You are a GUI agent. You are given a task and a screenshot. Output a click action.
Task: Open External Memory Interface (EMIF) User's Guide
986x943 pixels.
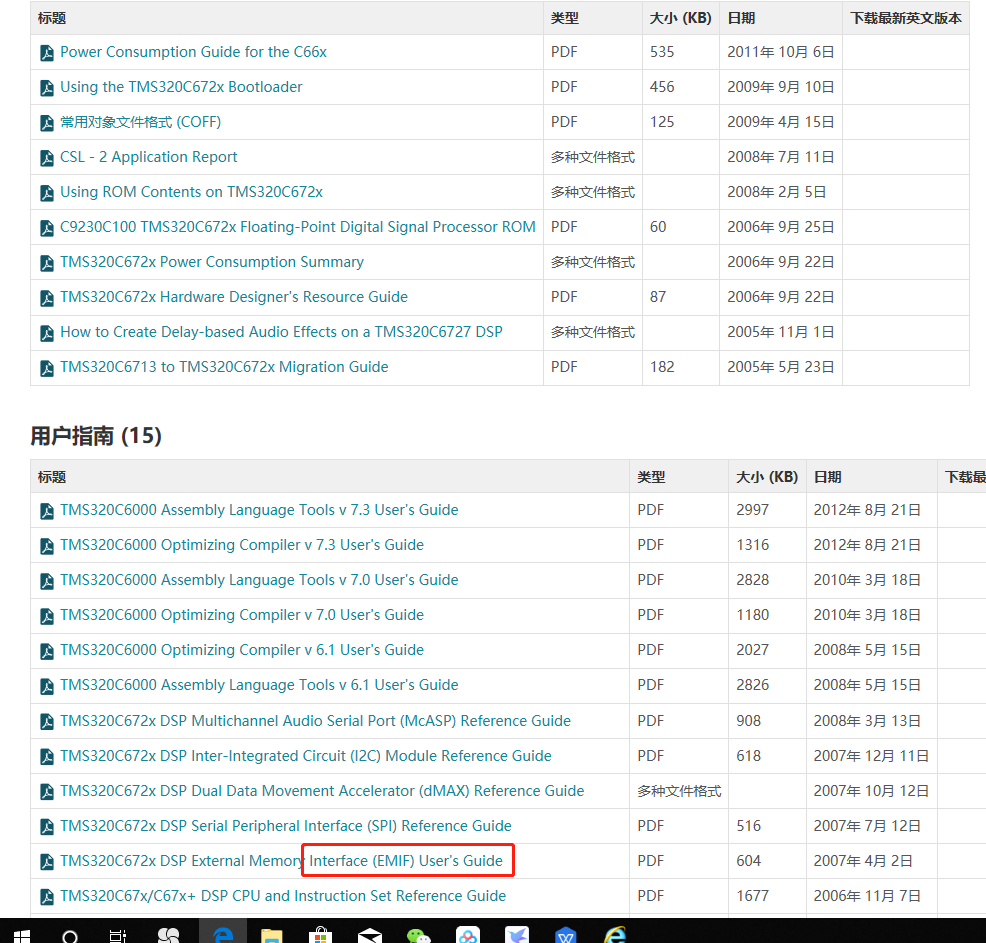pyautogui.click(x=281, y=861)
